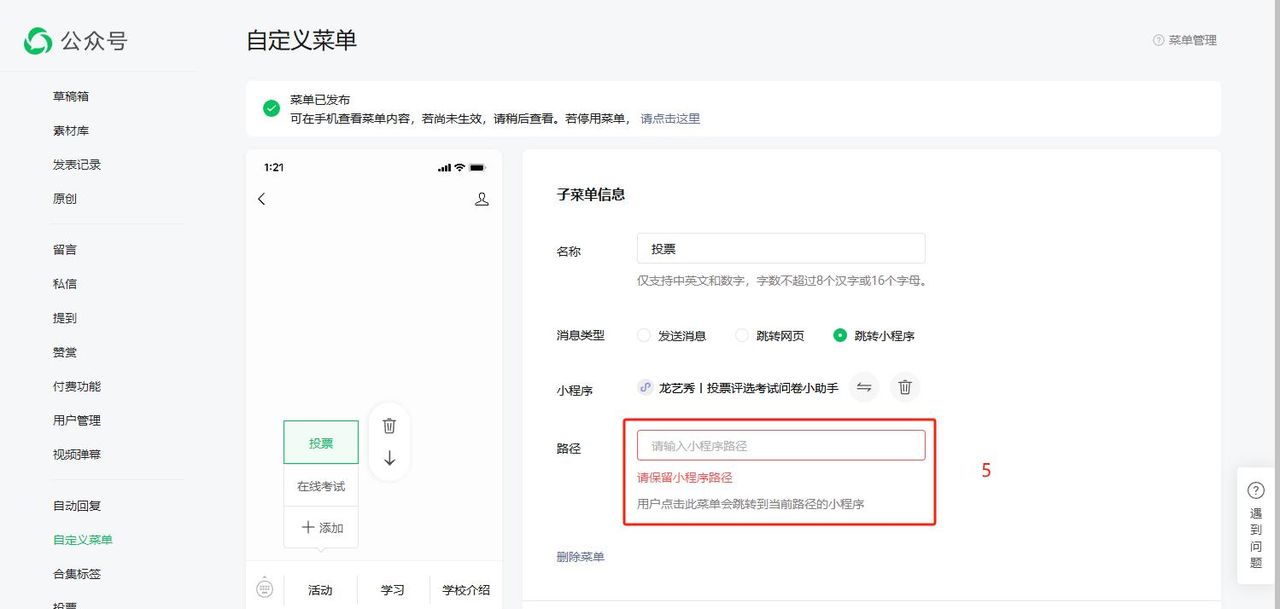
Task: Click the back arrow in the phone preview
Action: (x=261, y=199)
